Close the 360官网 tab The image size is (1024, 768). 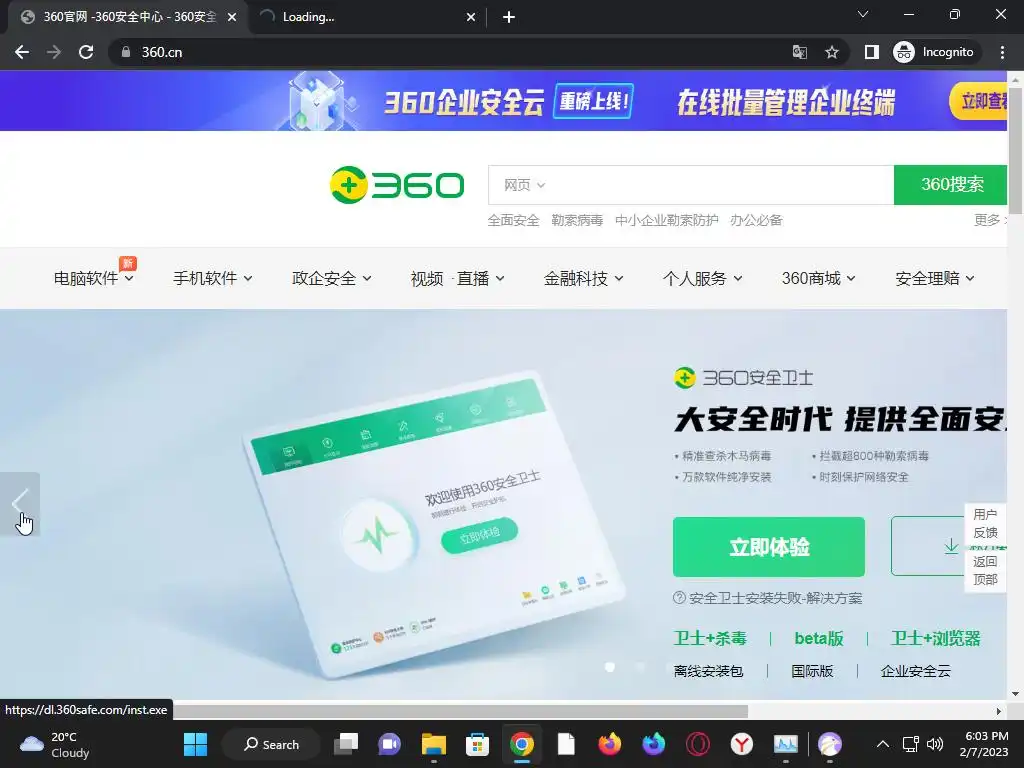point(232,17)
